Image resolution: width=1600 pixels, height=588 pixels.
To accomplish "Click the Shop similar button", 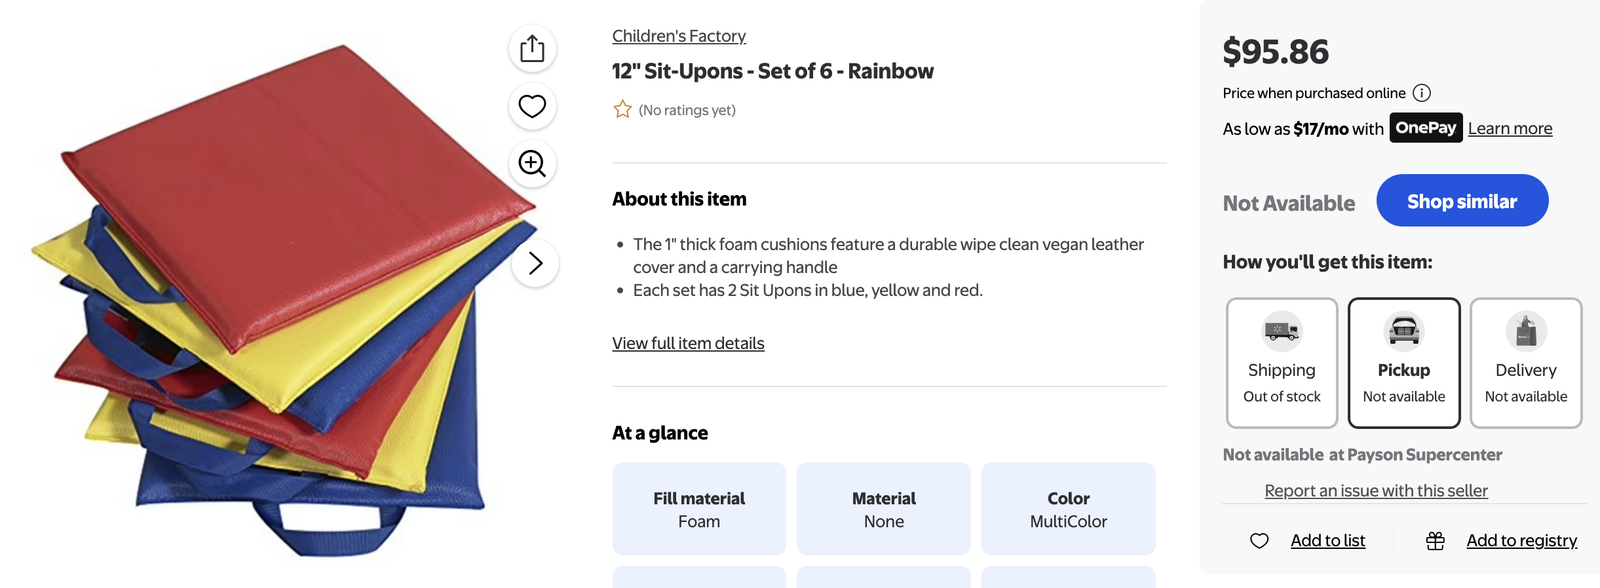I will pyautogui.click(x=1462, y=201).
